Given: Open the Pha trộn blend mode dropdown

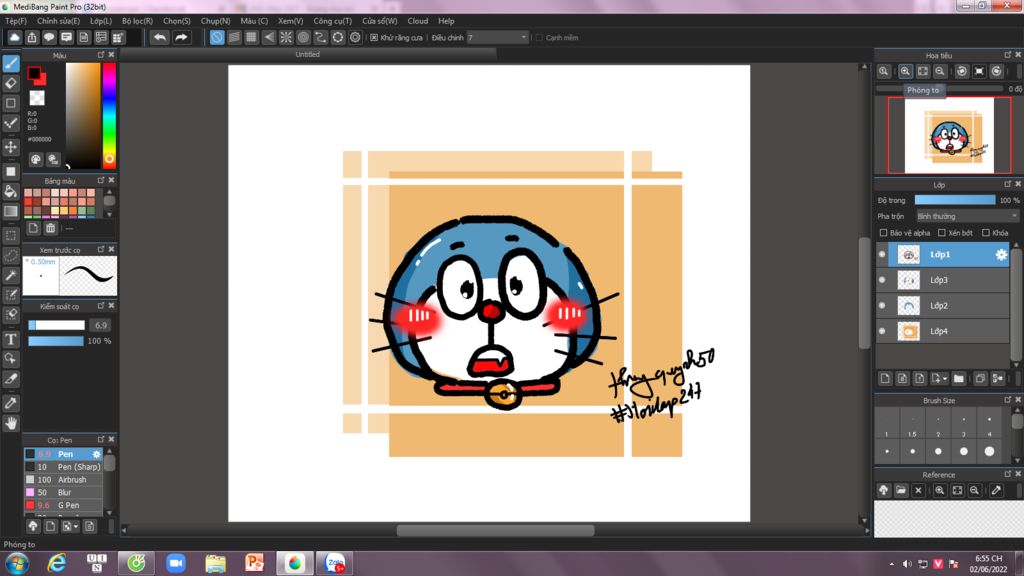Looking at the screenshot, I should 967,216.
